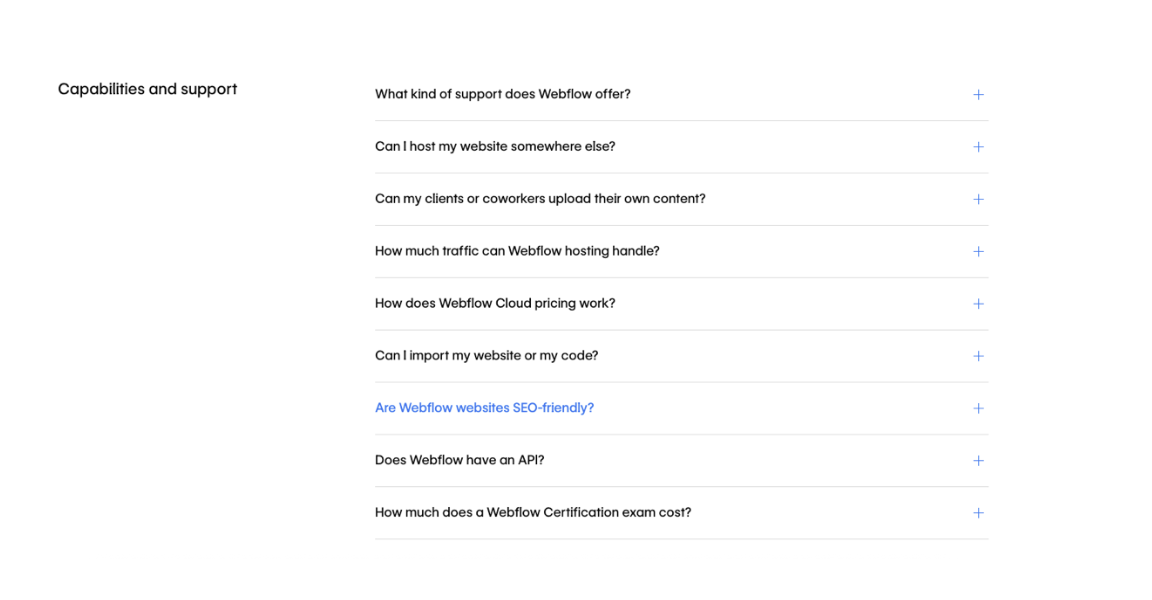This screenshot has width=1152, height=600.
Task: Expand 'How much does a Webflow Certification exam cost?'
Action: (x=533, y=513)
